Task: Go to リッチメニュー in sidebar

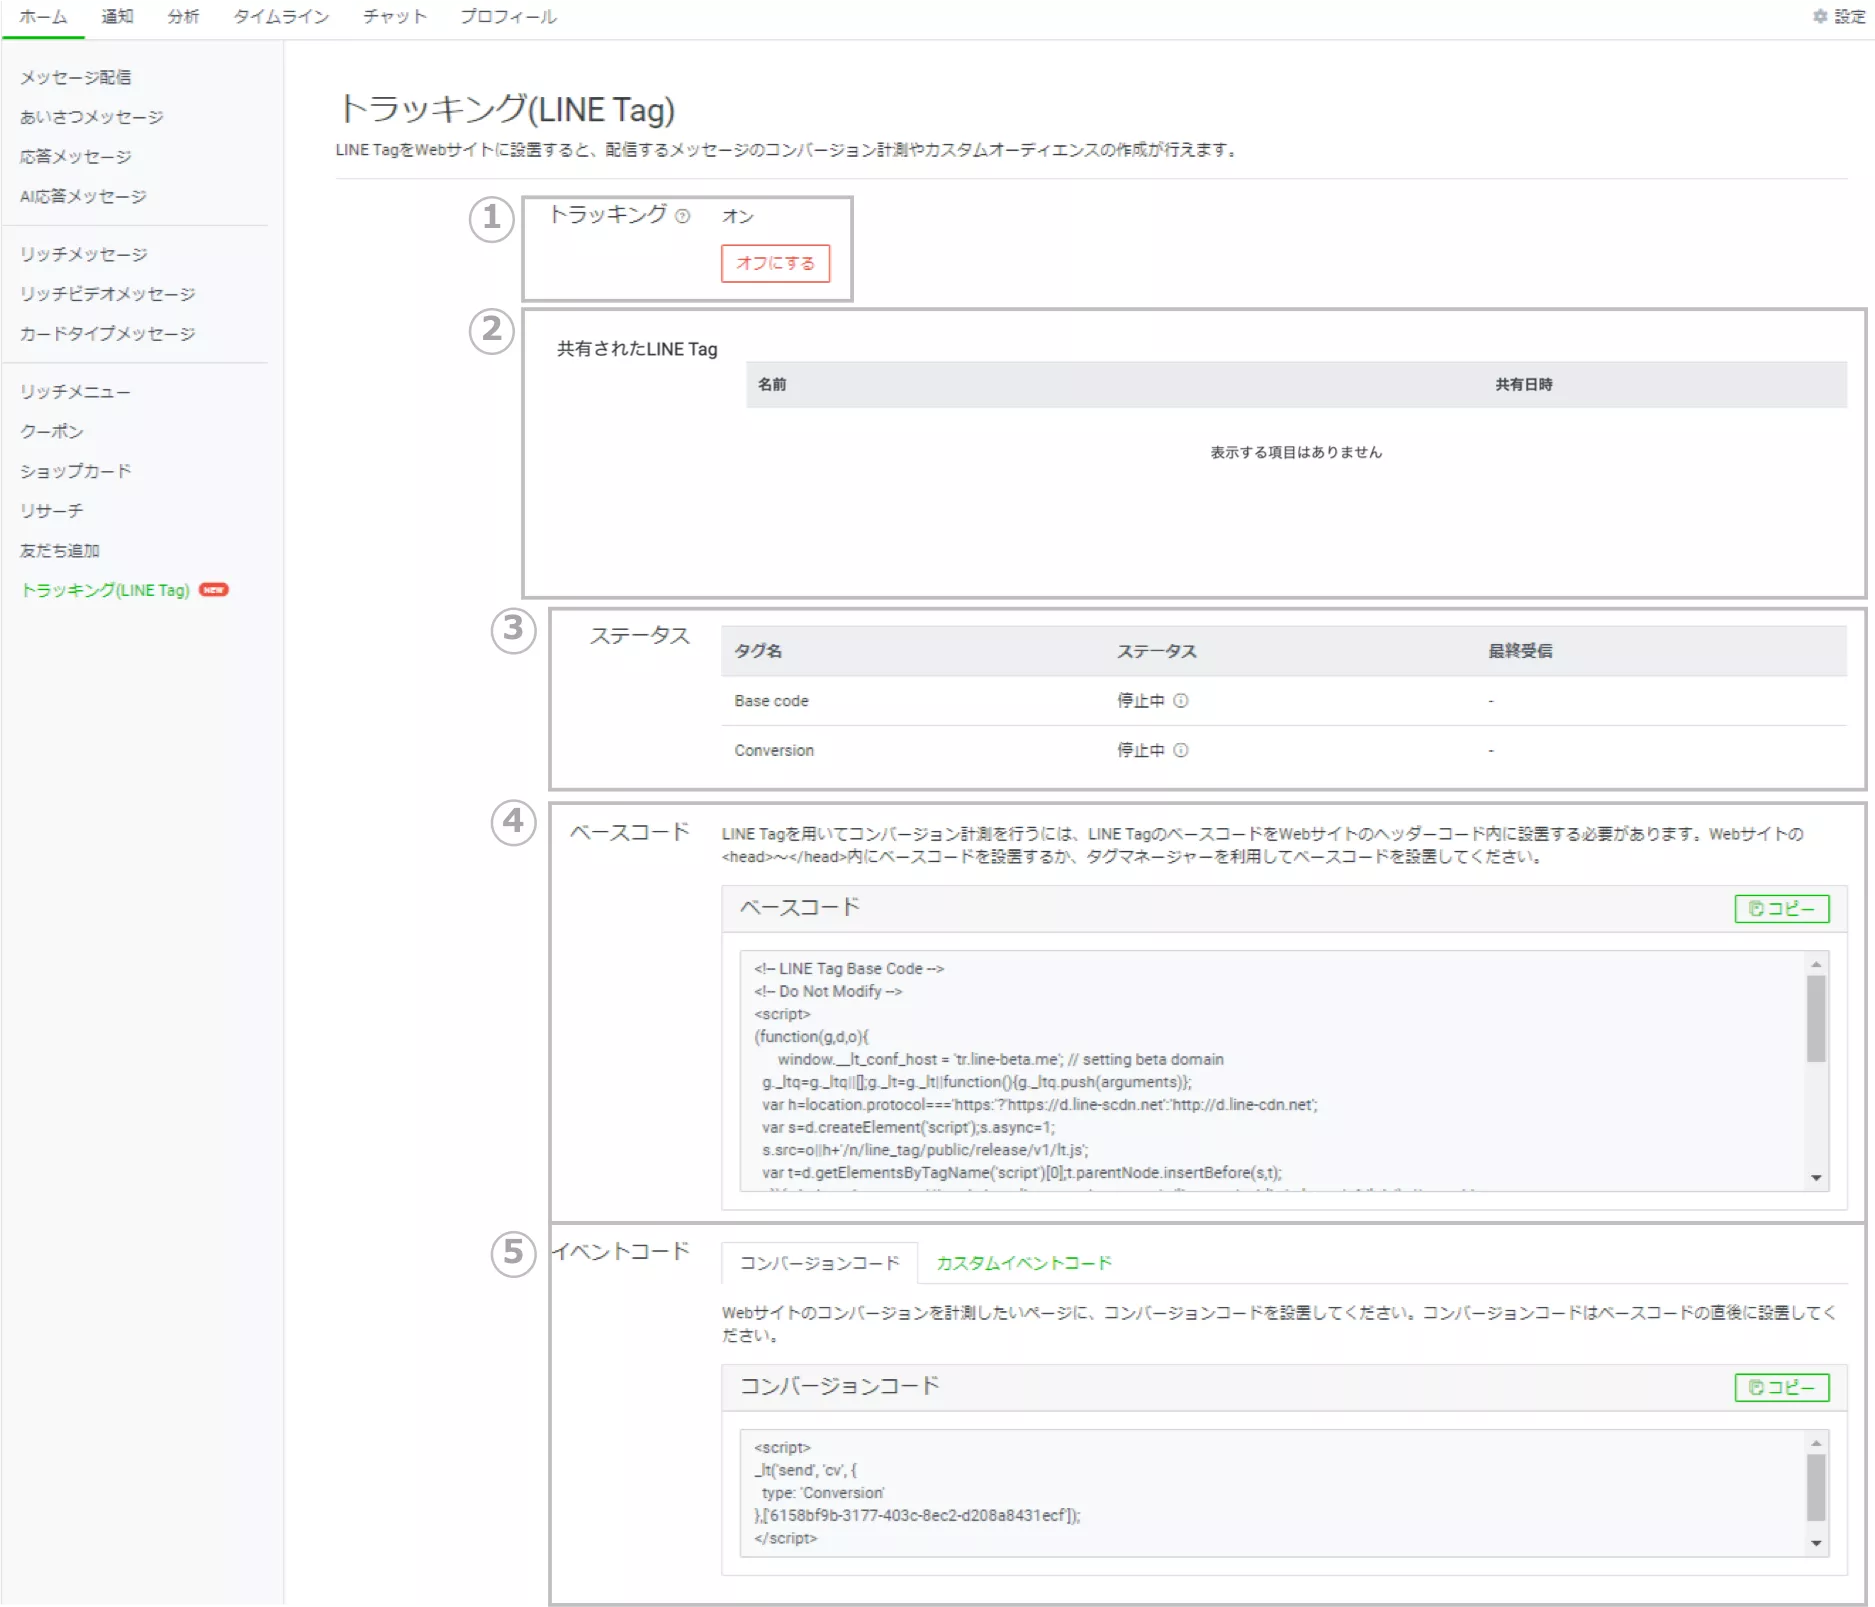Action: [75, 392]
